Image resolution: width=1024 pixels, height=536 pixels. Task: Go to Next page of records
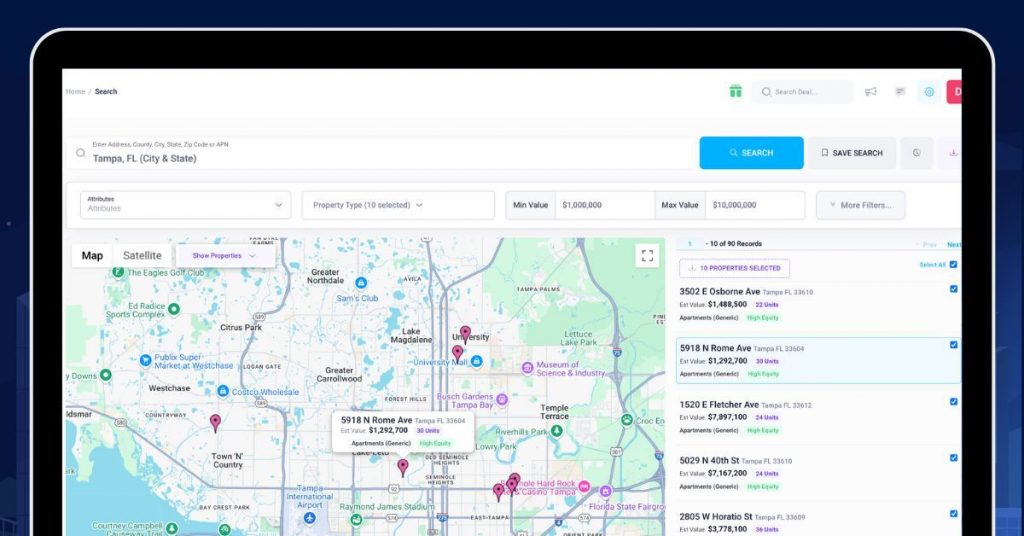point(954,245)
